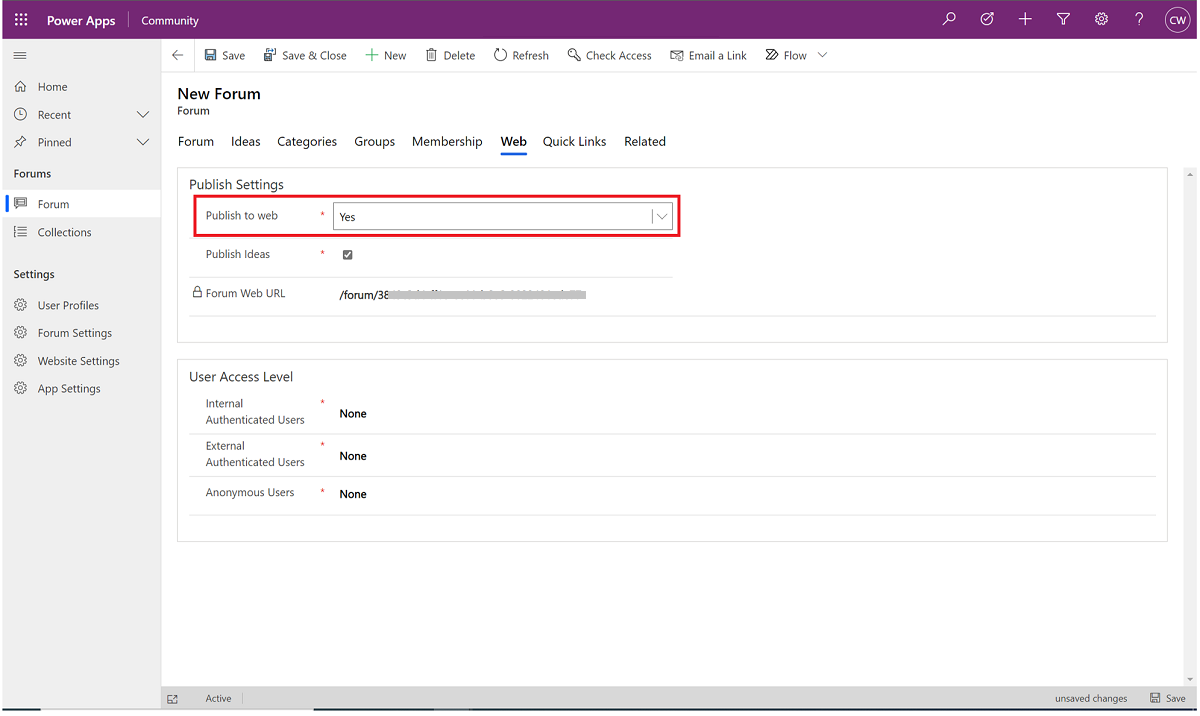Open the app launcher waffle icon
1200x716 pixels.
21,20
